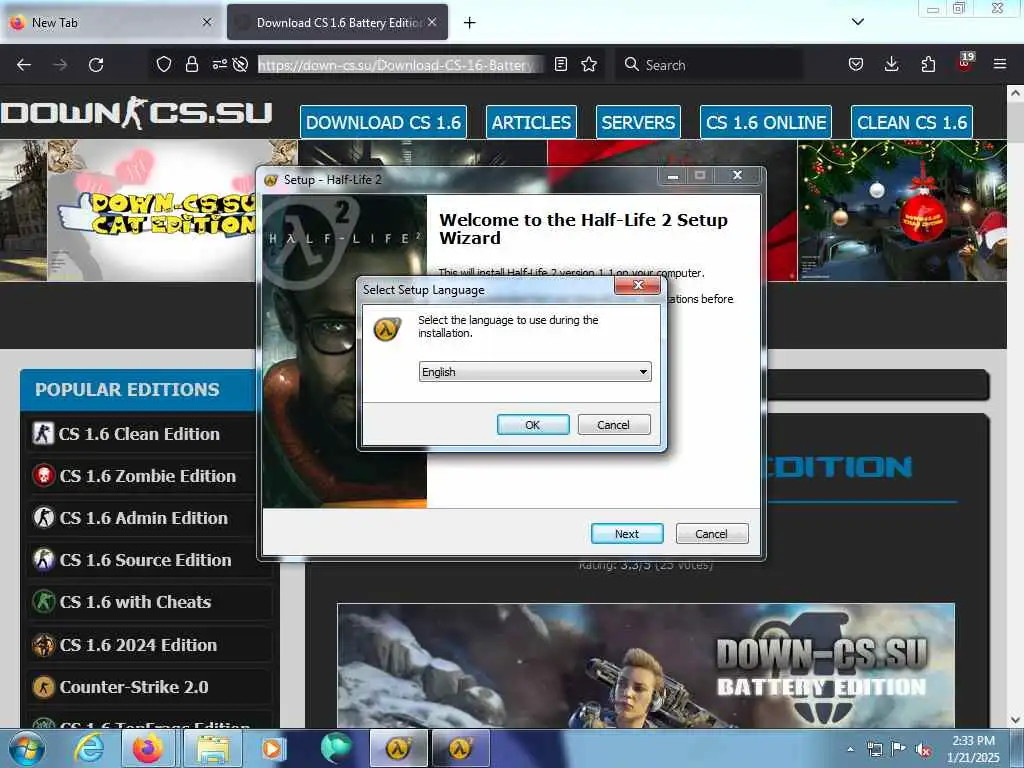Reload the current page
The image size is (1024, 768).
point(96,65)
